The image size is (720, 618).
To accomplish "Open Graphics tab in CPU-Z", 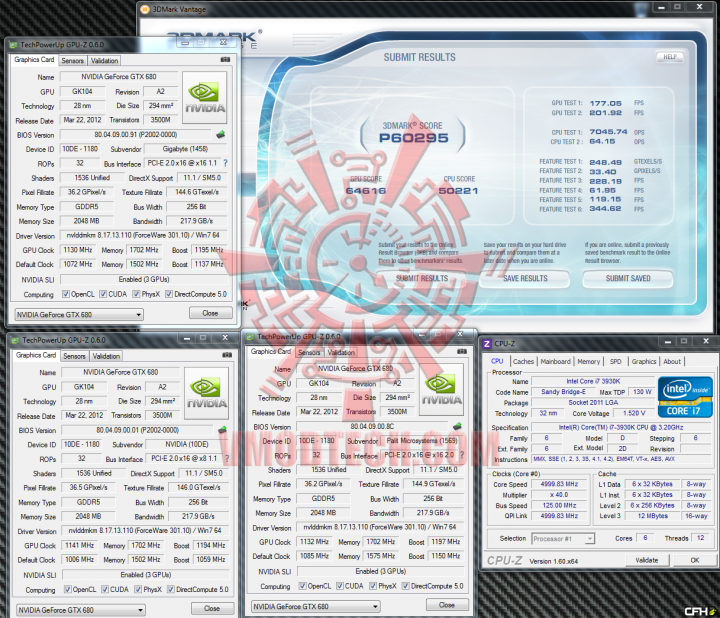I will [x=644, y=361].
